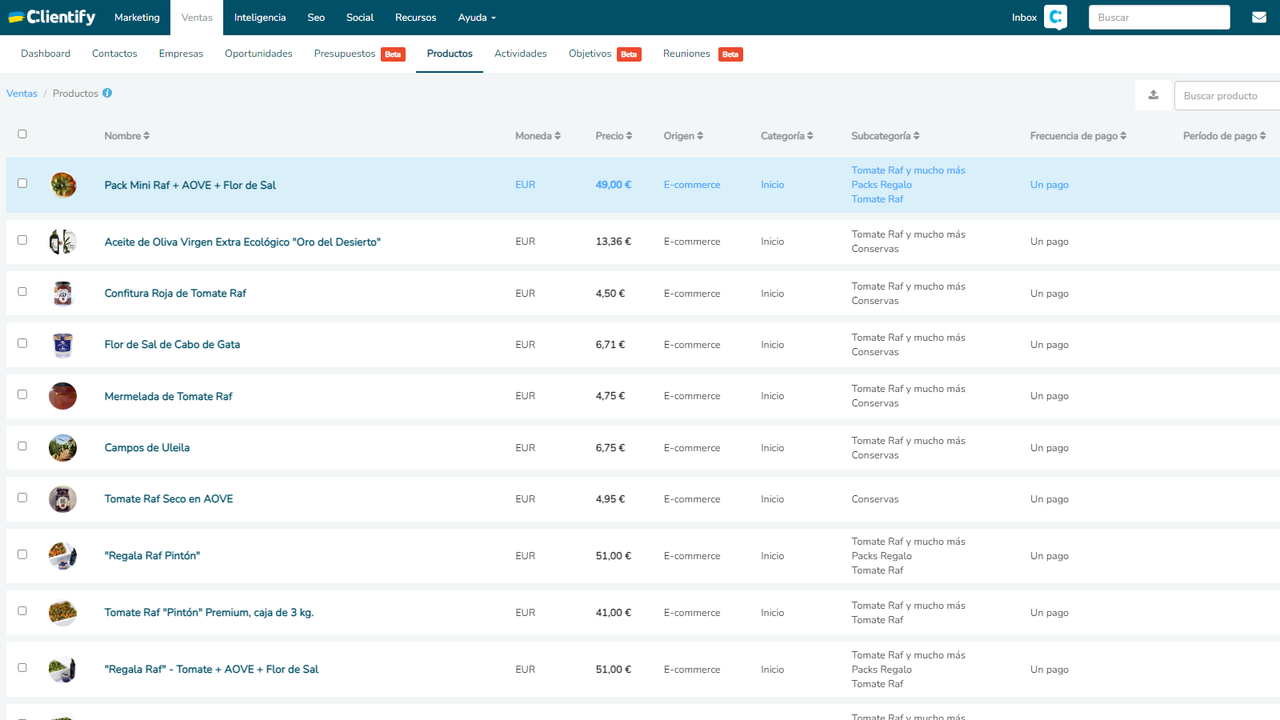
Task: Click the info icon beside Productos breadcrumb
Action: pyautogui.click(x=107, y=93)
